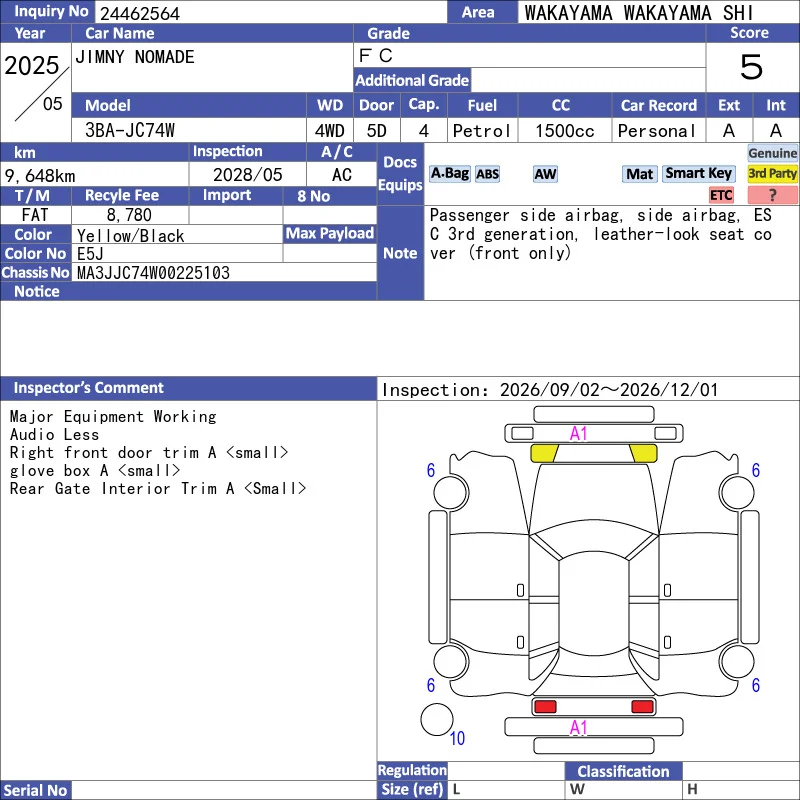Click the red left tail light on diagram
The height and width of the screenshot is (800, 800).
click(545, 707)
